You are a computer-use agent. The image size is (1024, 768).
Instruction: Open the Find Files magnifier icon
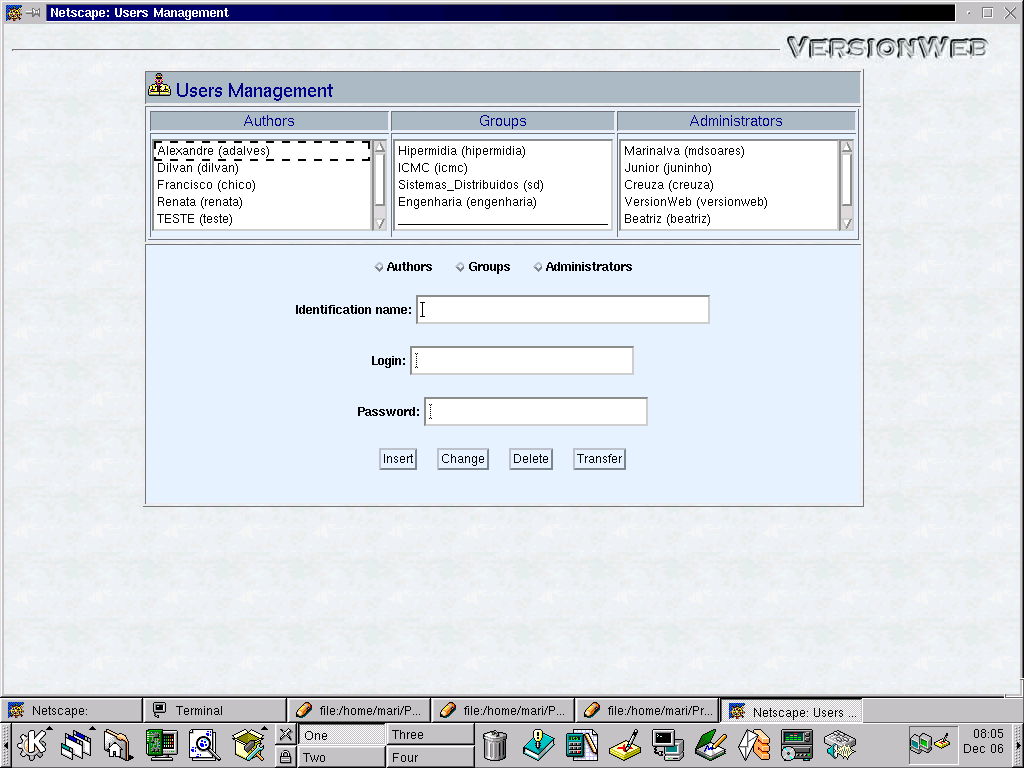point(204,744)
